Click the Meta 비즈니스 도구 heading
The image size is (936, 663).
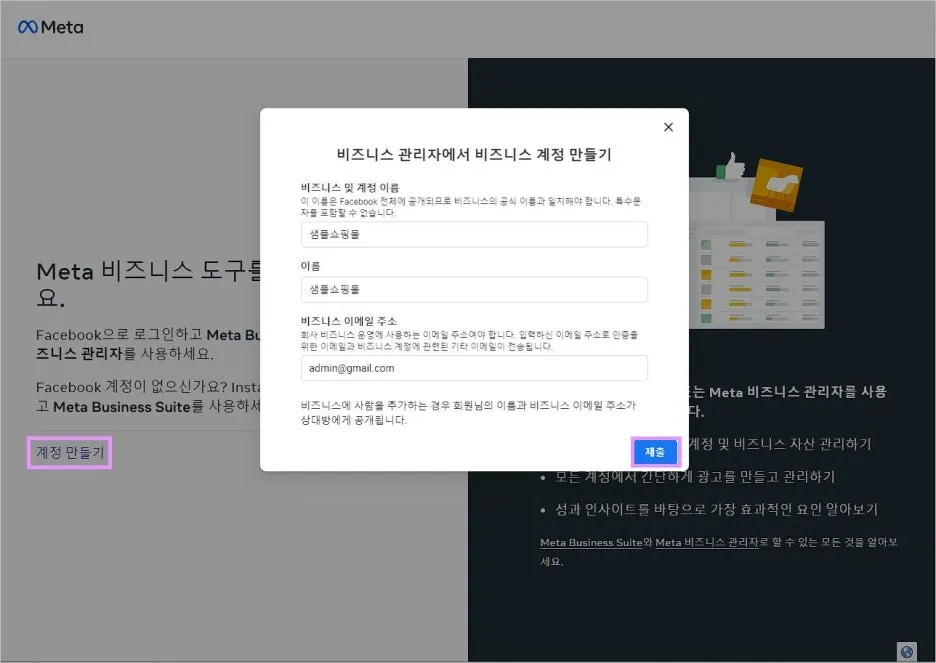click(x=149, y=284)
